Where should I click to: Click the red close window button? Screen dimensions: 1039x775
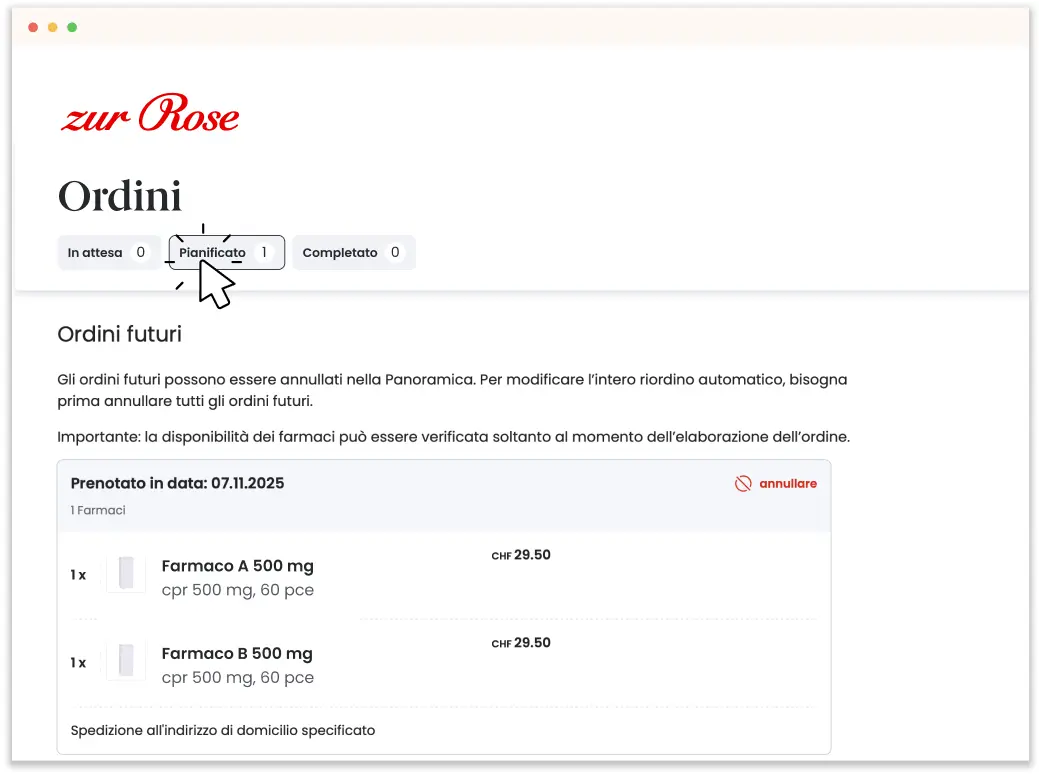[33, 27]
